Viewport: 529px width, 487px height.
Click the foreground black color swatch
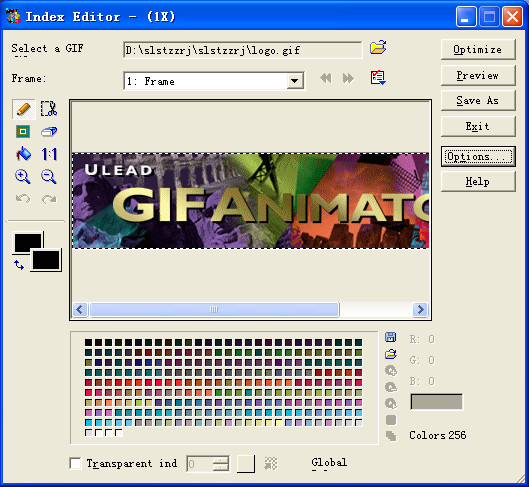click(27, 242)
